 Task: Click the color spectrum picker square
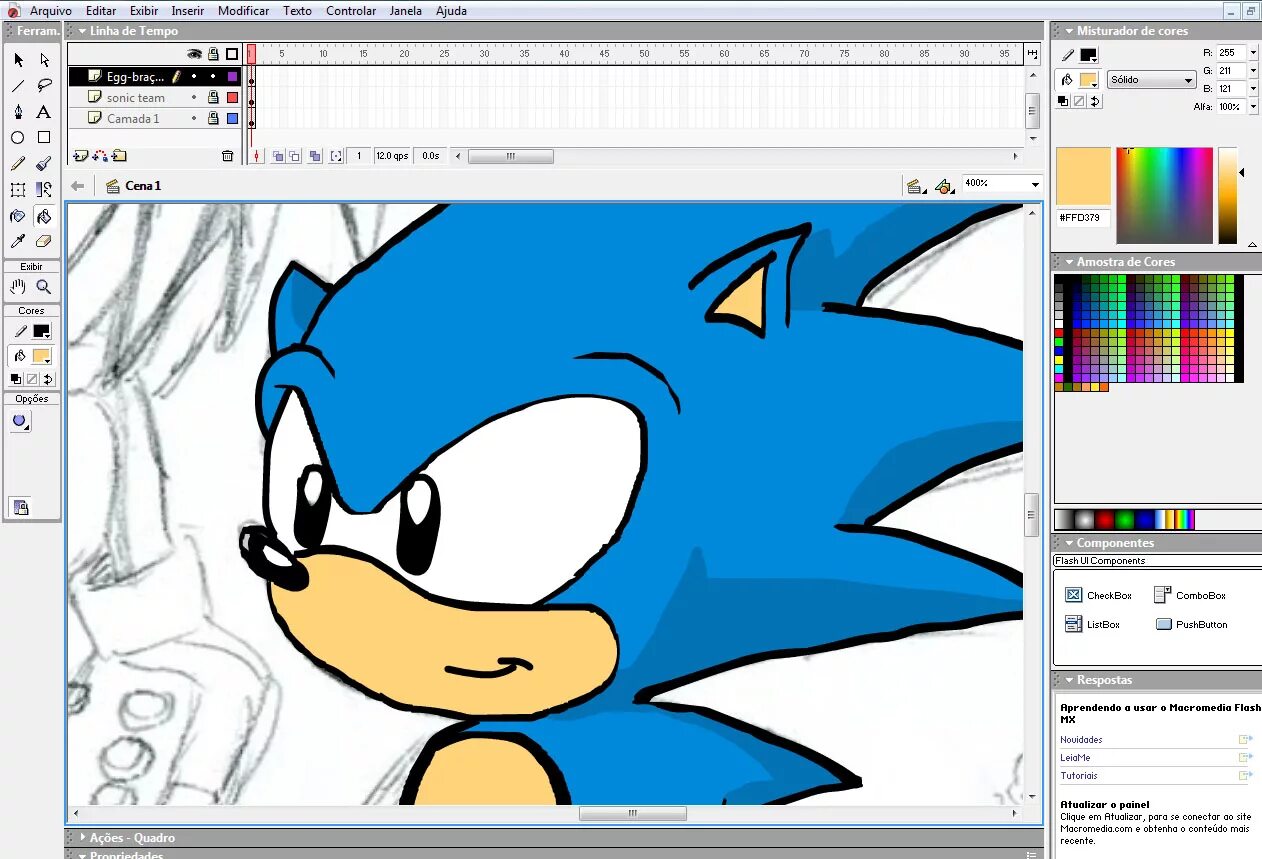click(x=1164, y=195)
